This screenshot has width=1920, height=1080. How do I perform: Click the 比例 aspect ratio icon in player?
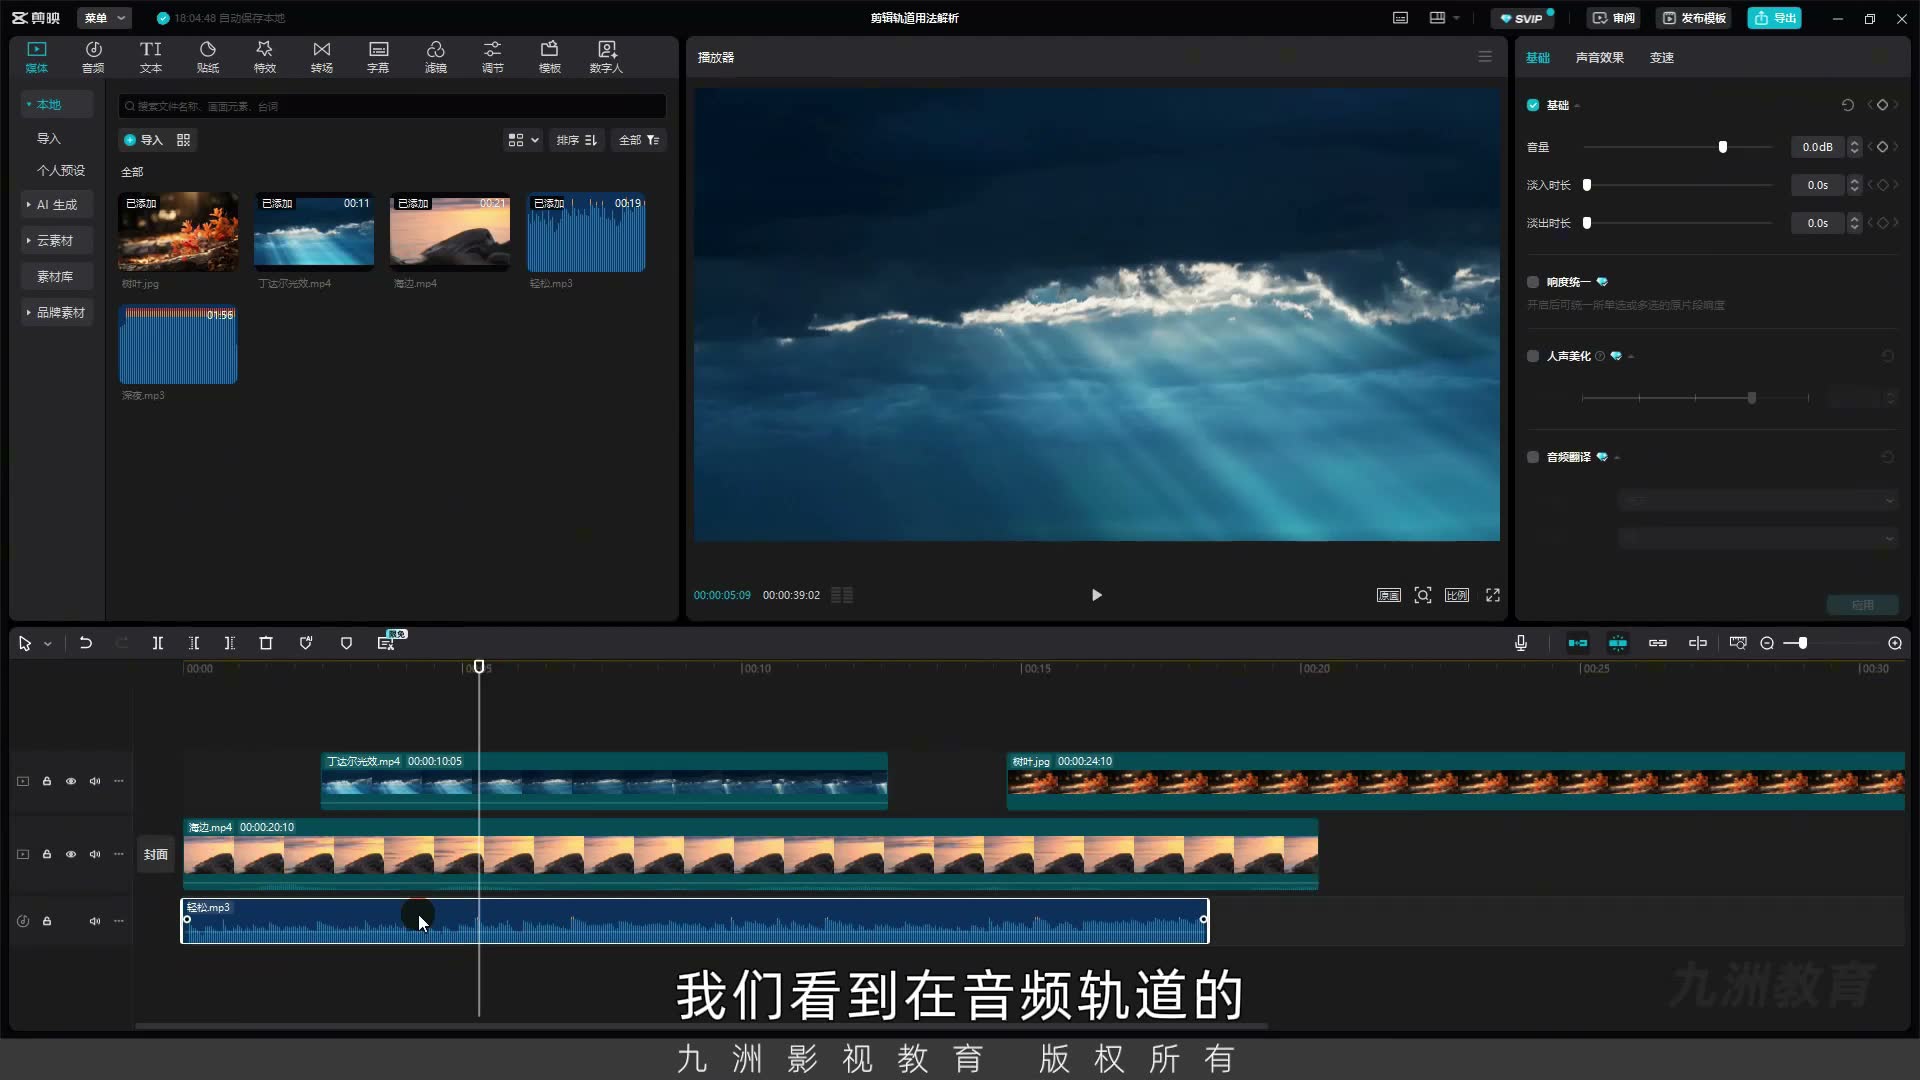click(1457, 595)
